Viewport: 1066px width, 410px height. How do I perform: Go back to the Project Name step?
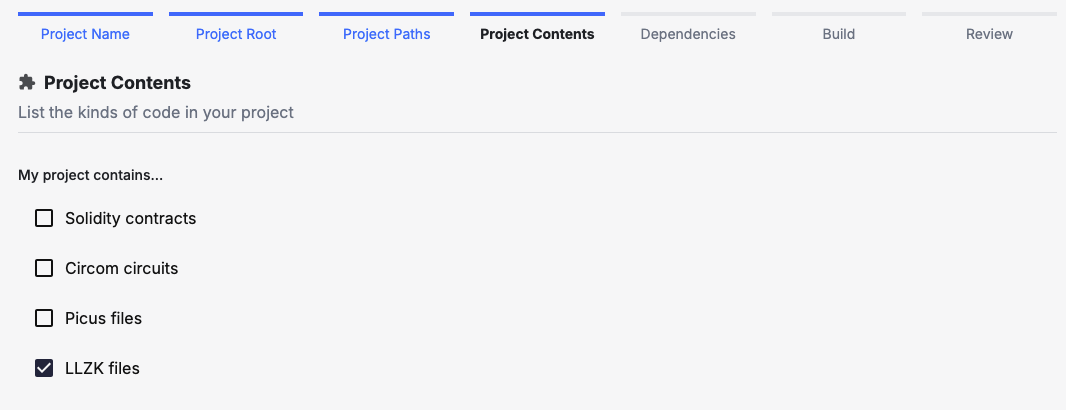tap(85, 34)
